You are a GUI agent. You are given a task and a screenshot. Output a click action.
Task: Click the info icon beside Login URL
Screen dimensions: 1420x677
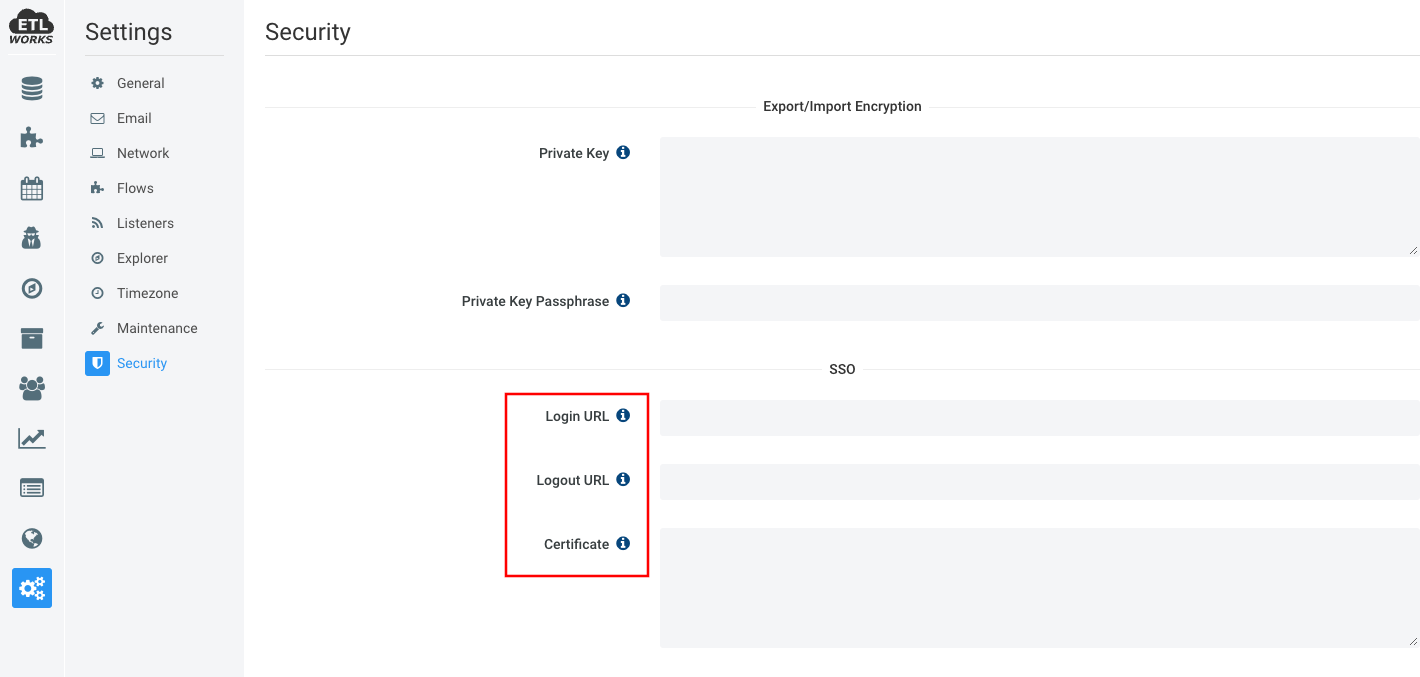point(623,415)
